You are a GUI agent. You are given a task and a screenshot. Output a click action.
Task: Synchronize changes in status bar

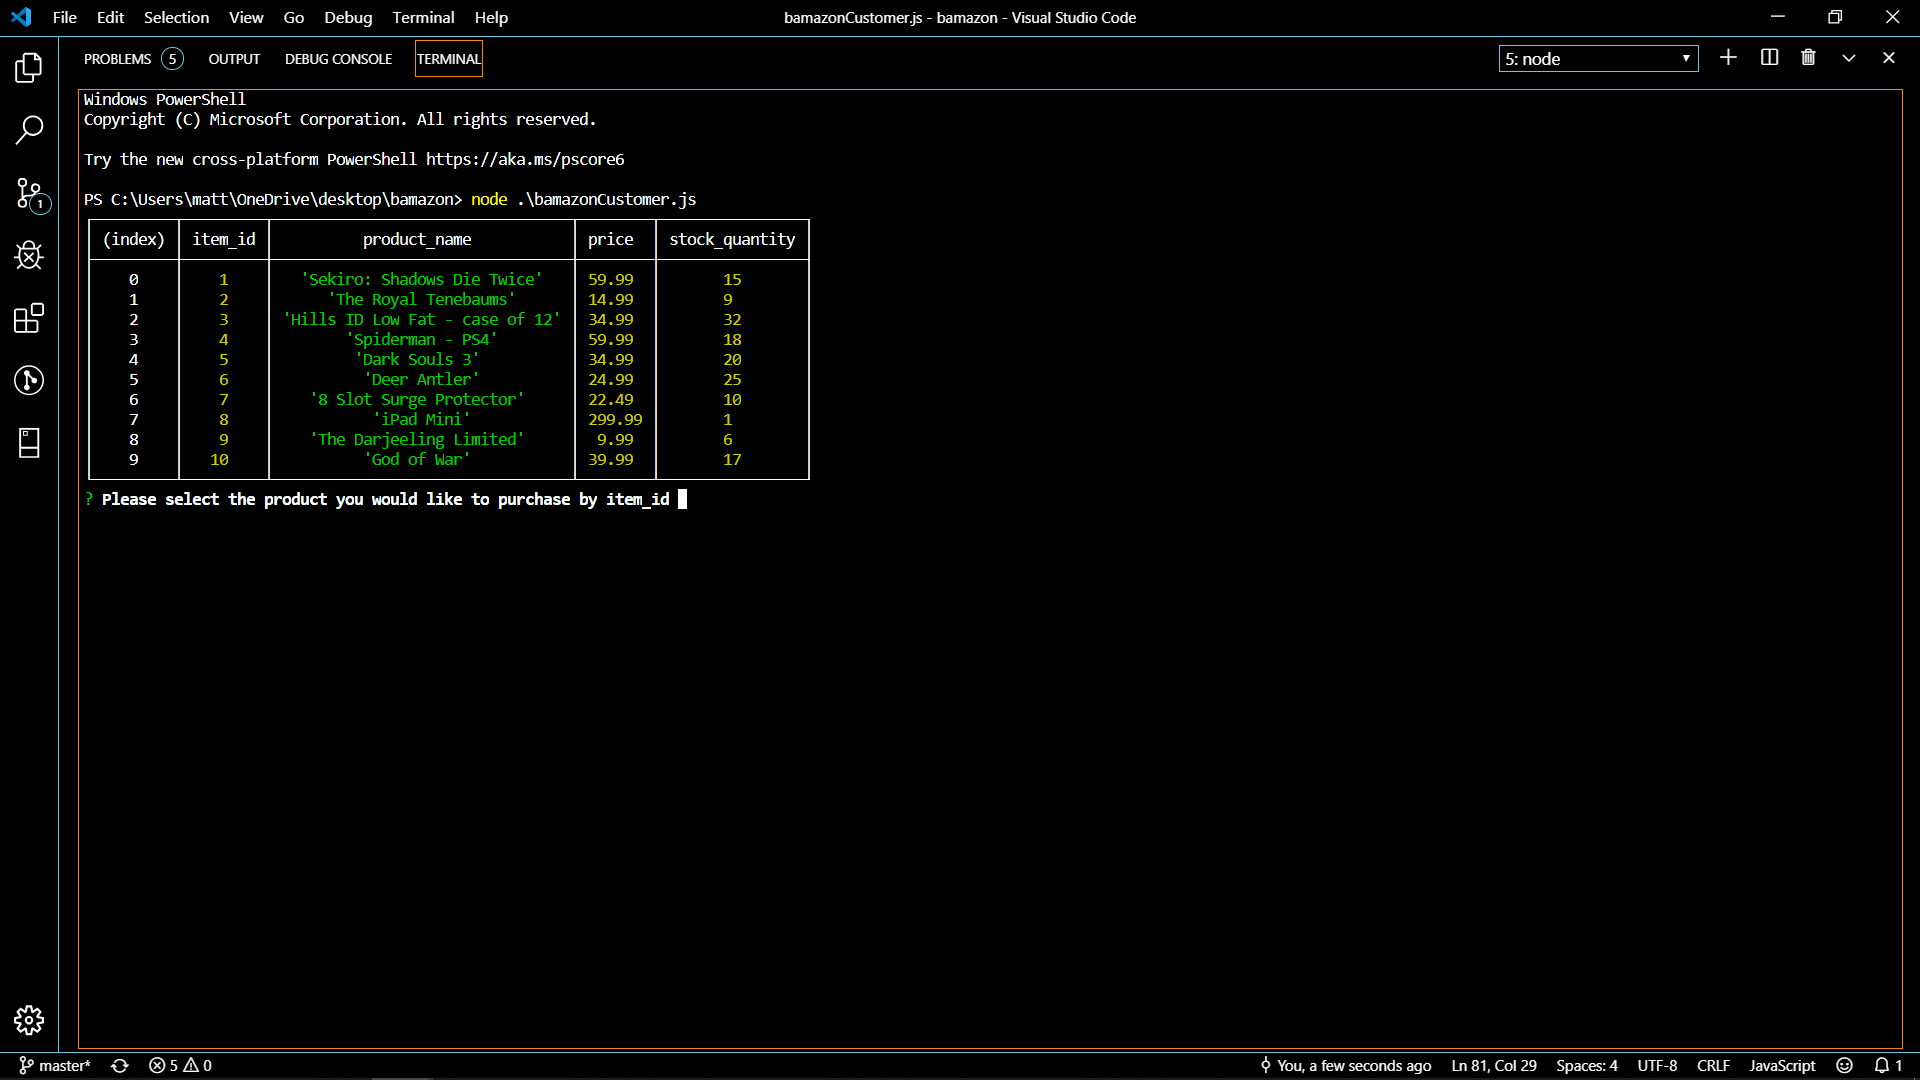tap(120, 1066)
